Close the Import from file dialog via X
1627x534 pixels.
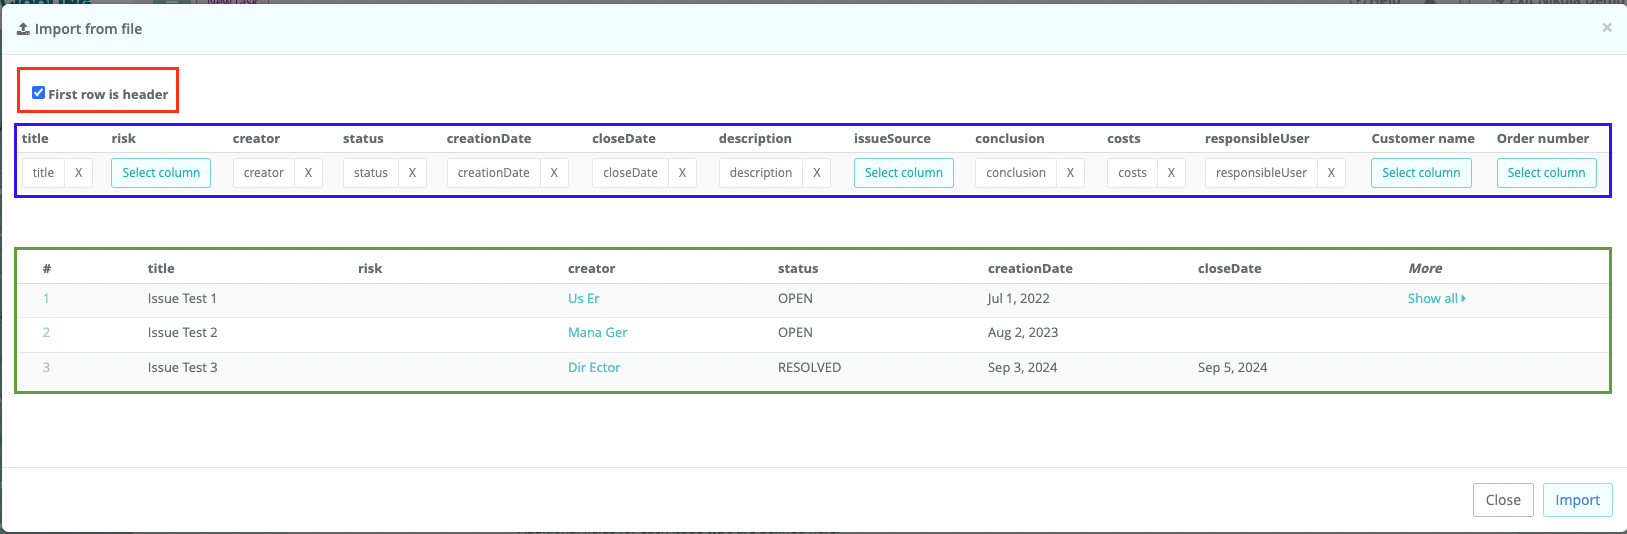click(x=1607, y=28)
